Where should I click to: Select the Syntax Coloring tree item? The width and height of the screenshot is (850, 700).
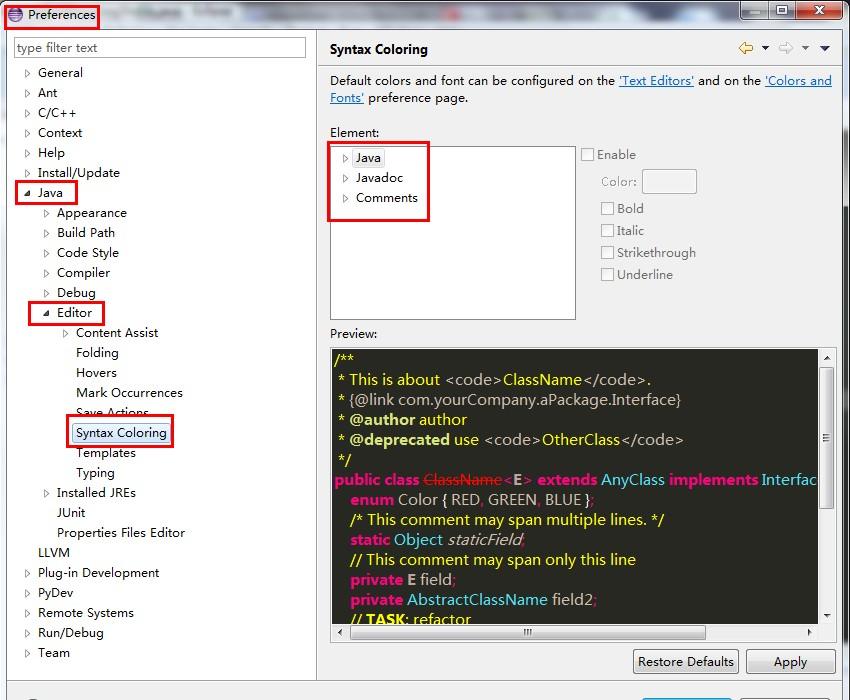[x=121, y=433]
